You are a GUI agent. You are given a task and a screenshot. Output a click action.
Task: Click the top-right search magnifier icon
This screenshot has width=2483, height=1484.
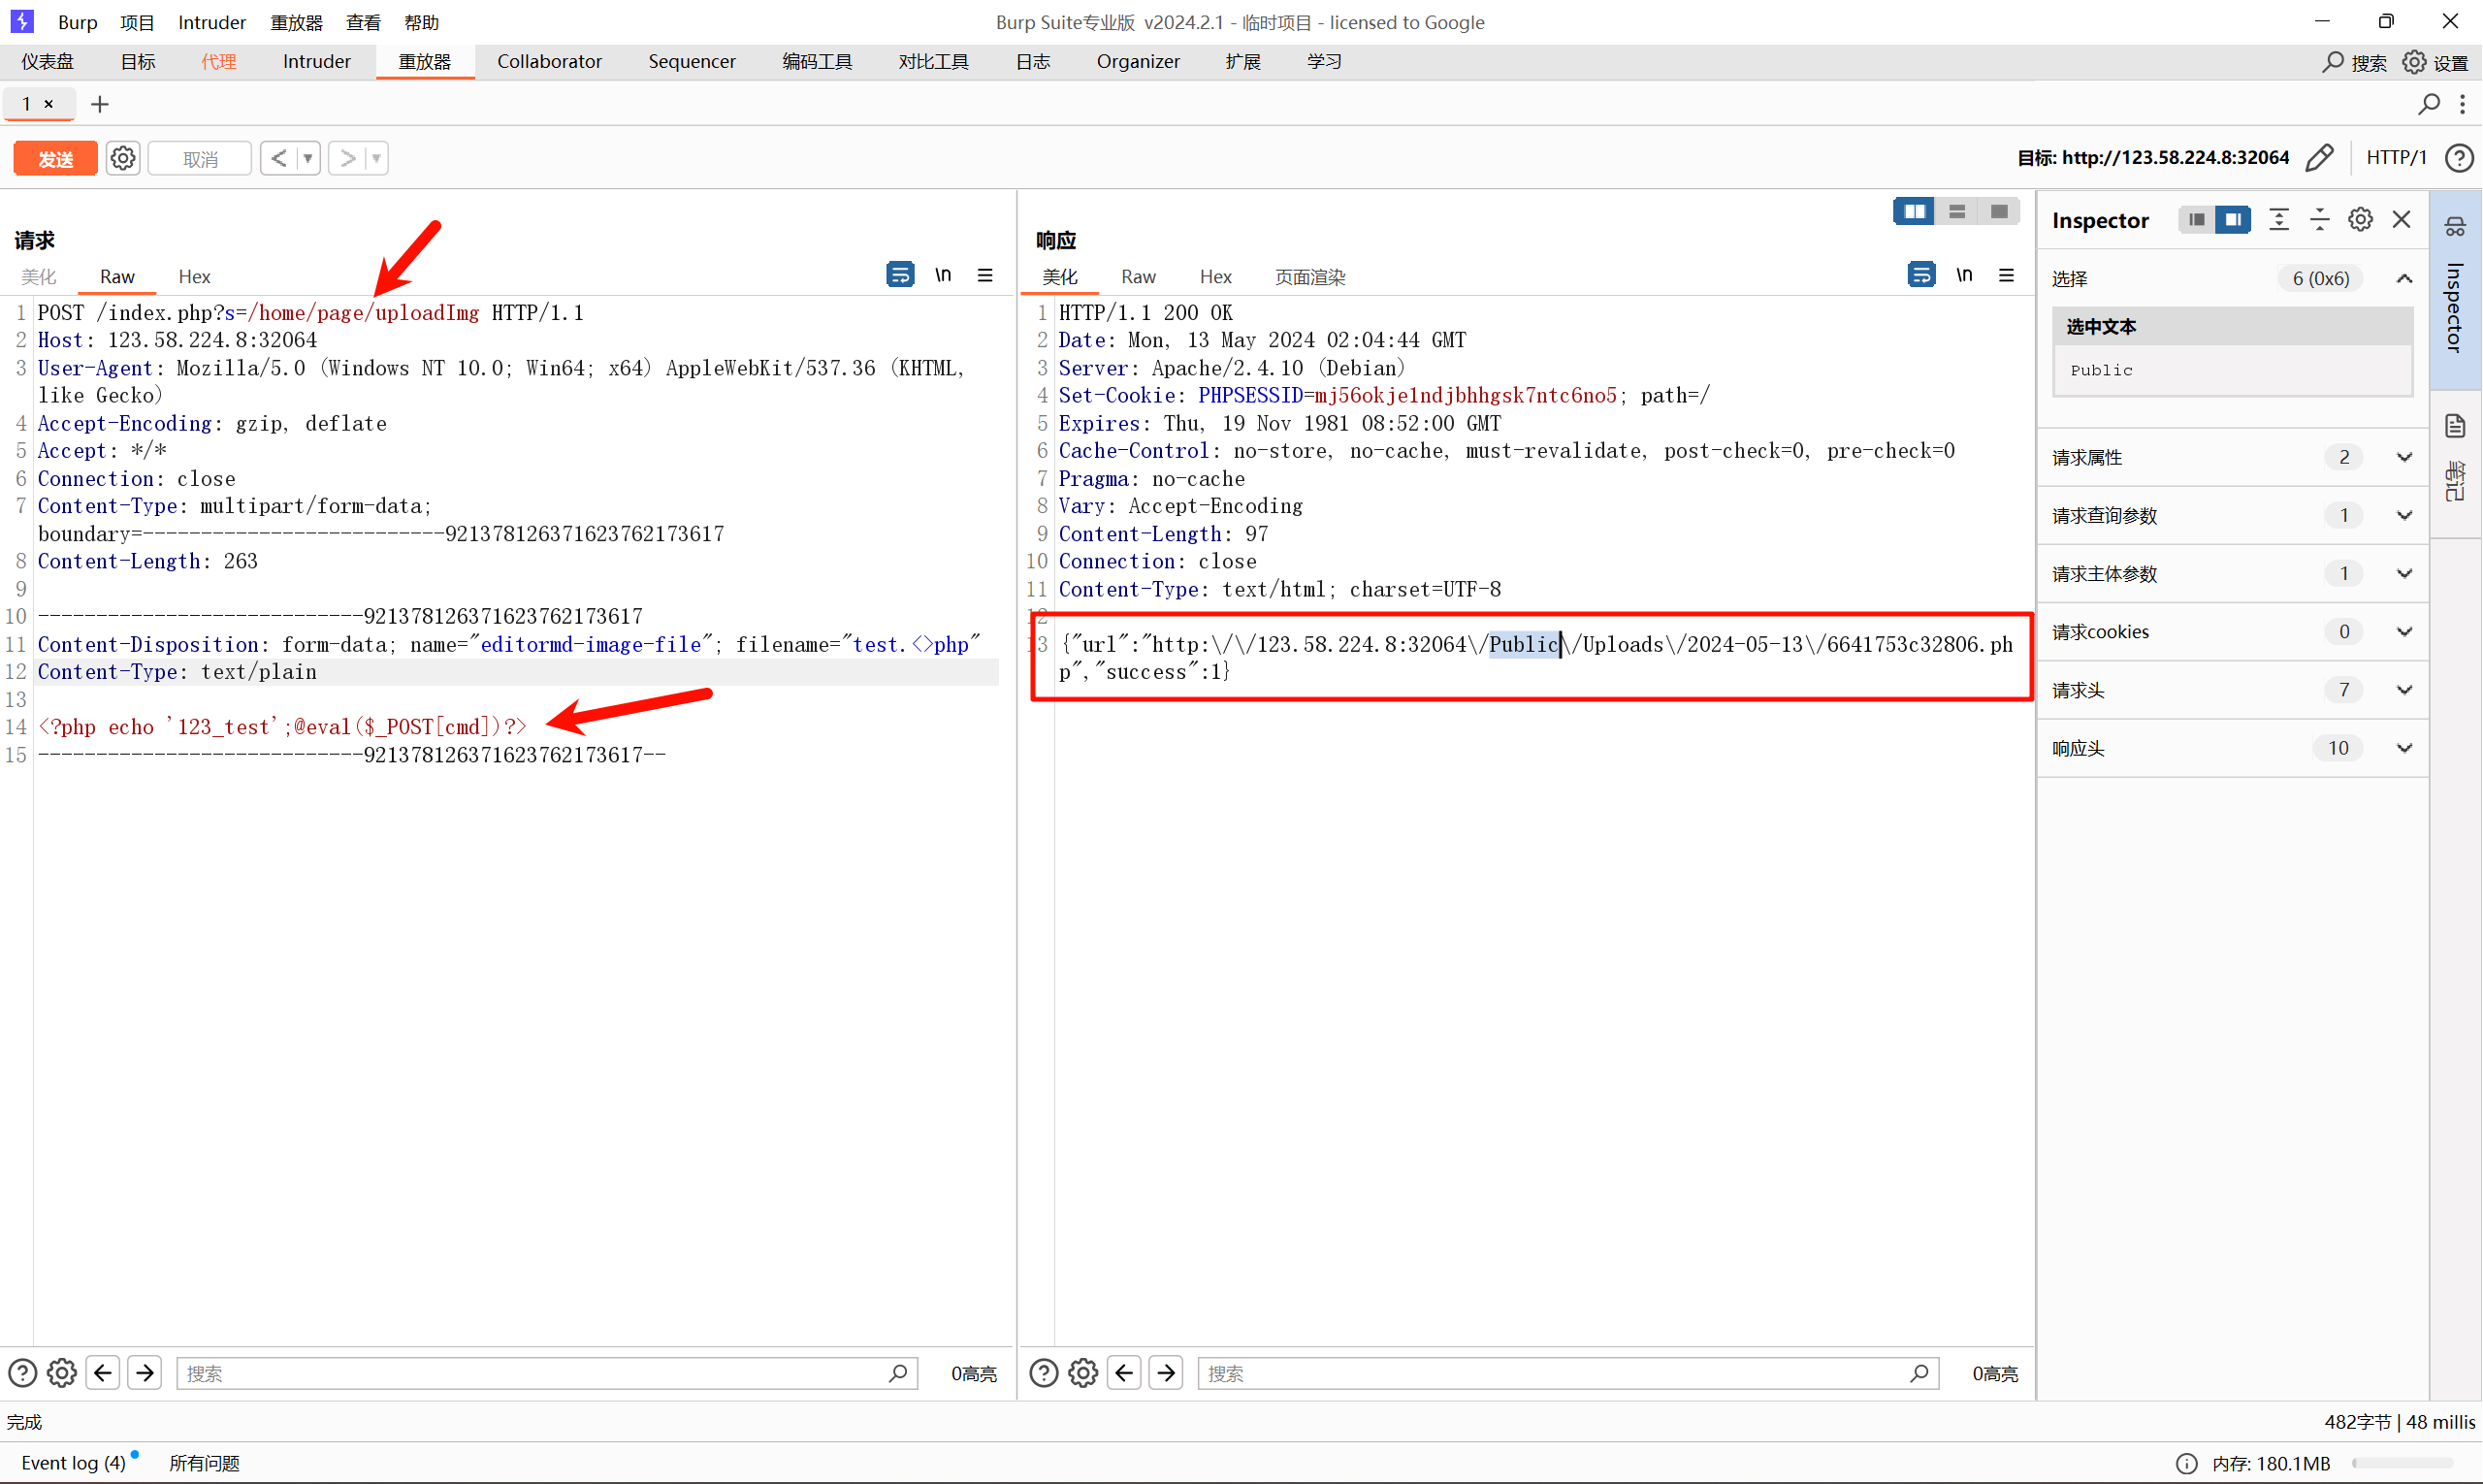(2333, 62)
